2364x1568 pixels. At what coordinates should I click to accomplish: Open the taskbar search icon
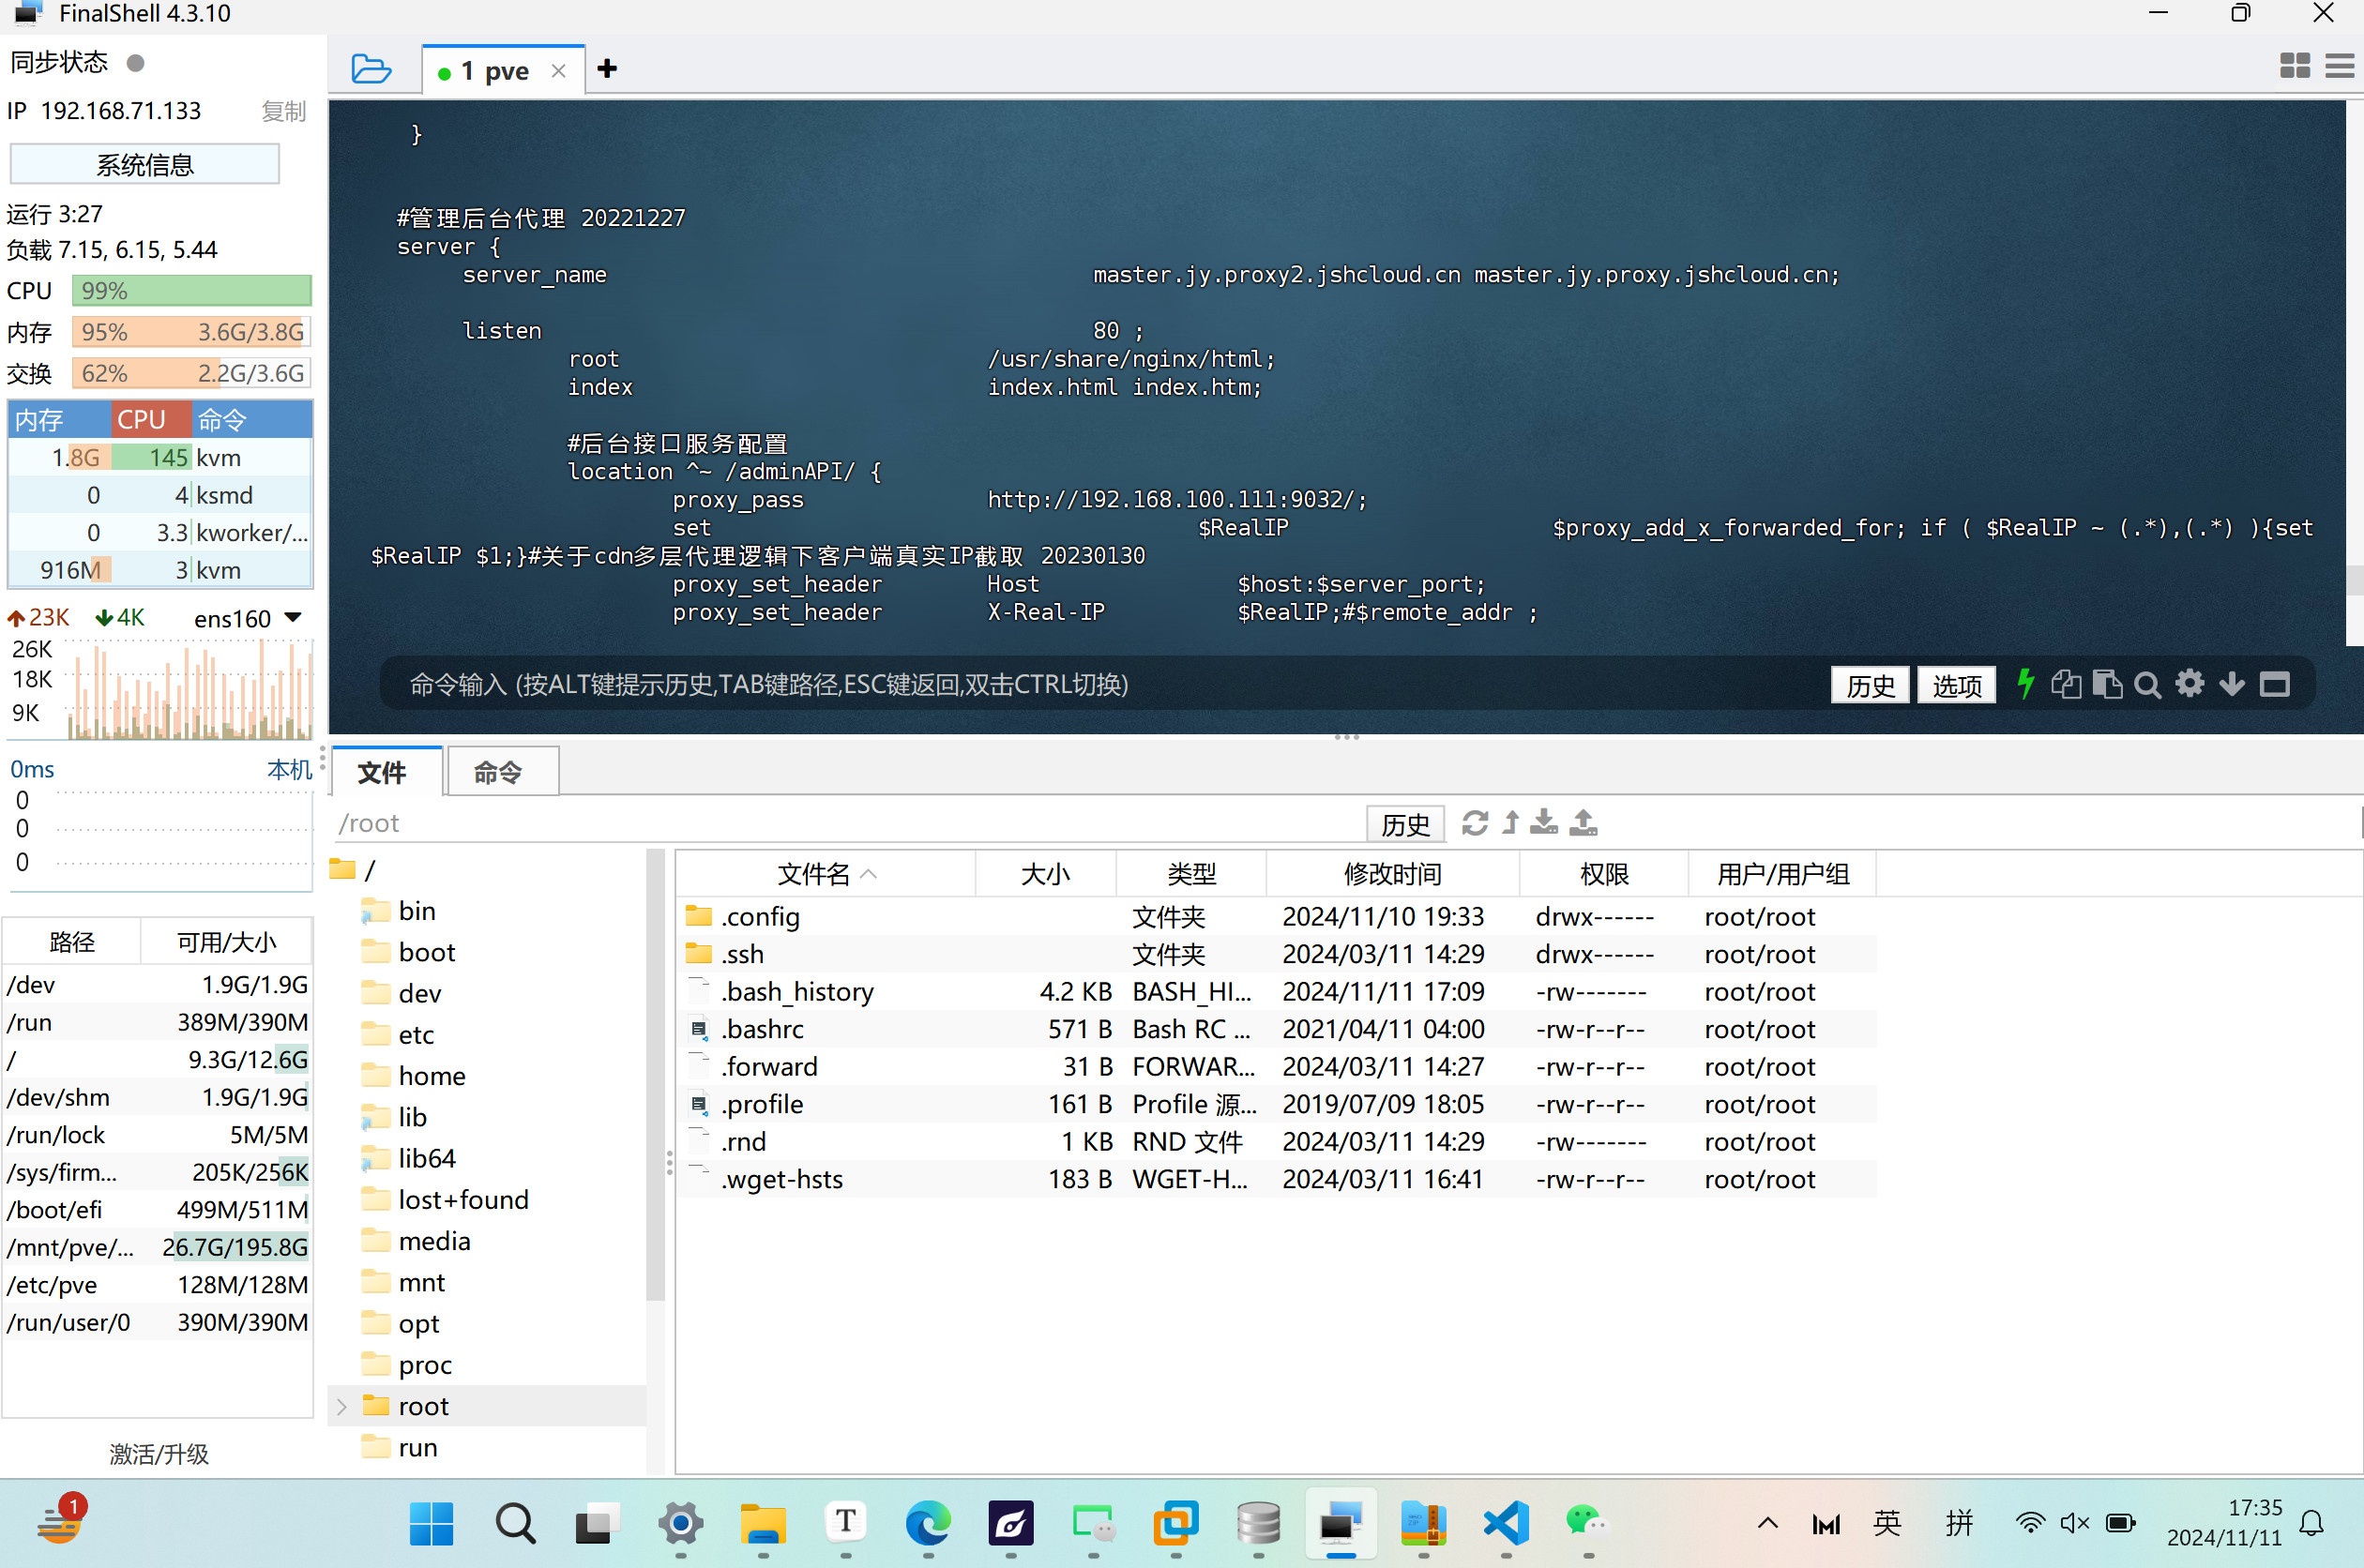tap(515, 1523)
